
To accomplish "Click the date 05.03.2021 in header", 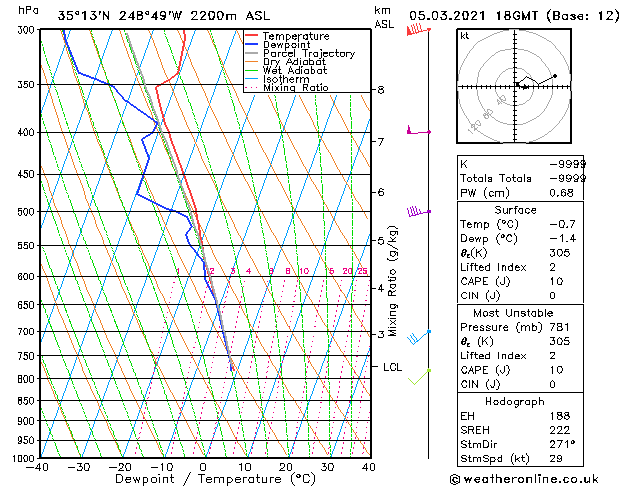I will click(x=447, y=16).
